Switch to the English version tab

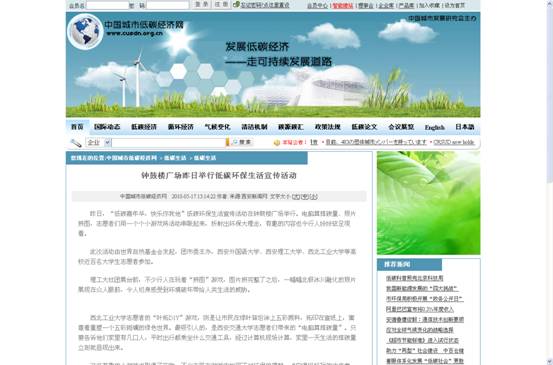click(434, 127)
